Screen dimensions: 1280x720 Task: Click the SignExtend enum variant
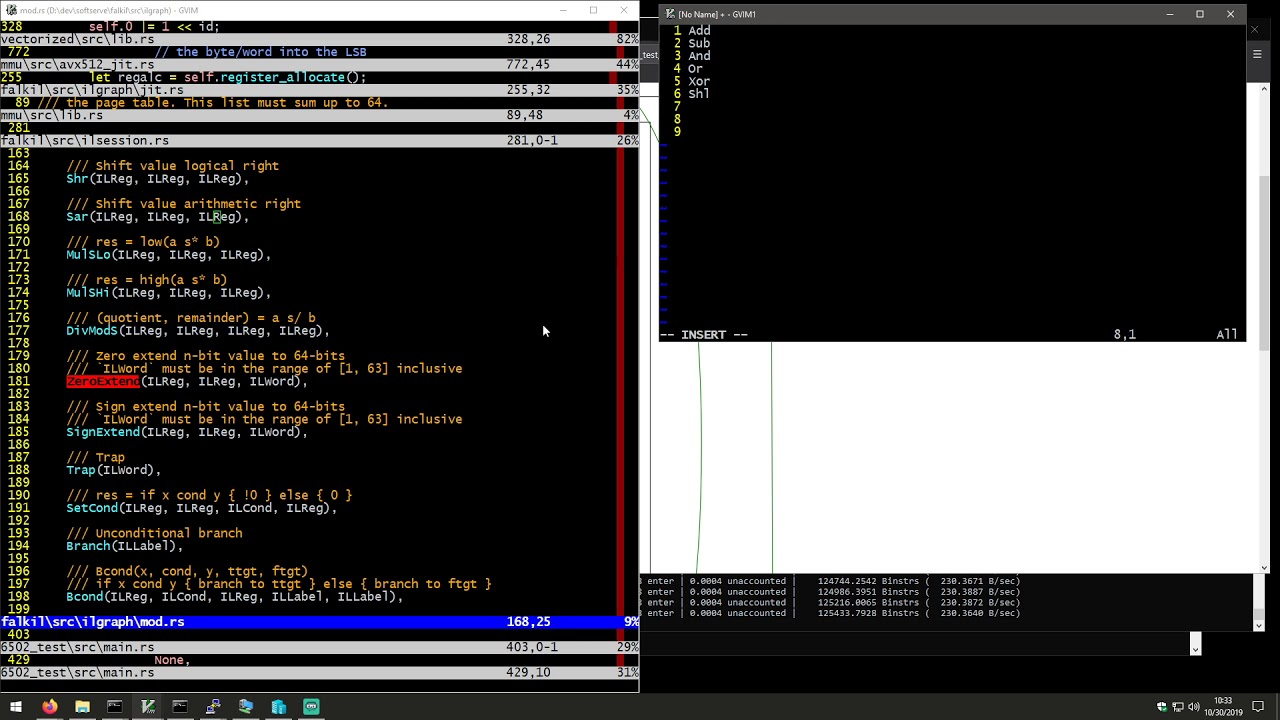tap(103, 432)
